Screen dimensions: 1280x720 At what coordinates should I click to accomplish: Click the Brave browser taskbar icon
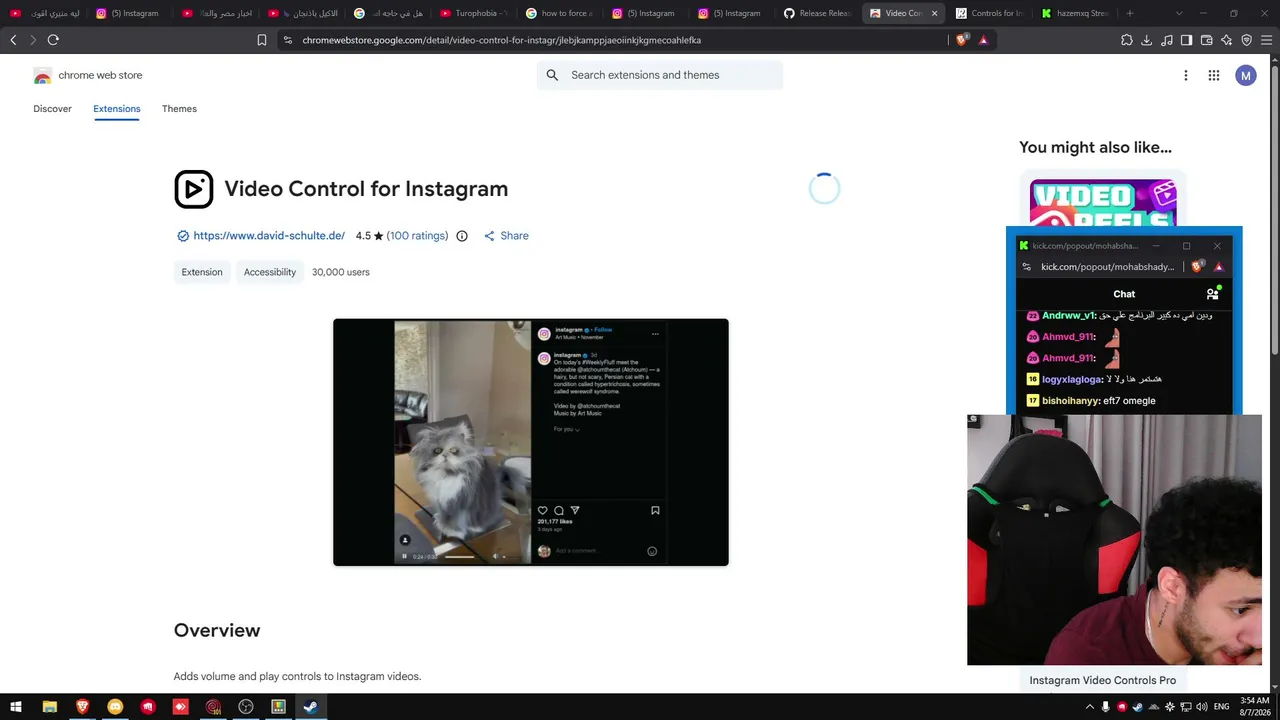coord(82,707)
